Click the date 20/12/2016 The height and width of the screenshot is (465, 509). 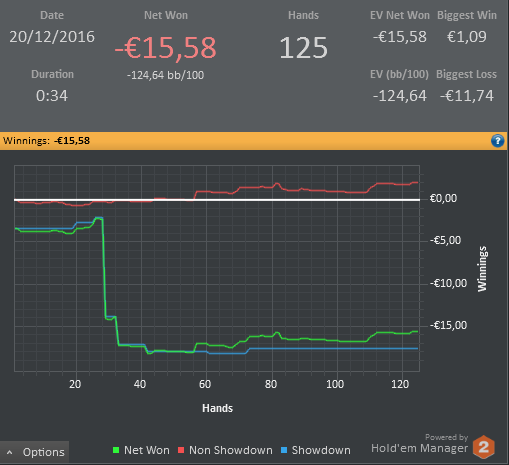pyautogui.click(x=52, y=37)
